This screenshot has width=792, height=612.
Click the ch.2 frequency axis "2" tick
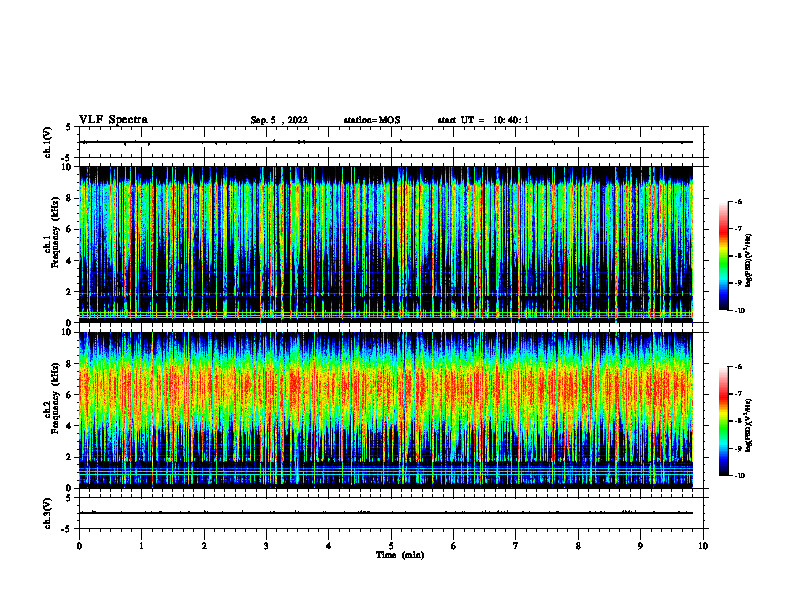tap(69, 457)
